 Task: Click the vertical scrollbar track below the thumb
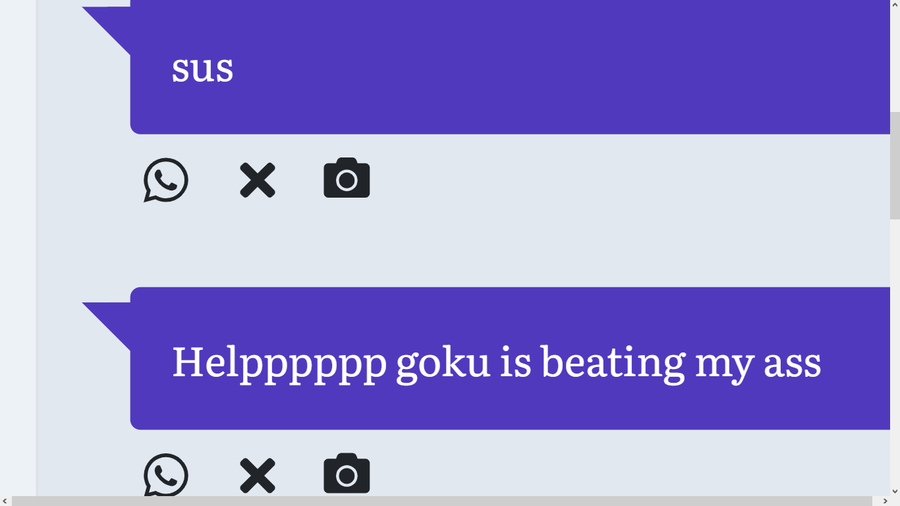point(895,350)
